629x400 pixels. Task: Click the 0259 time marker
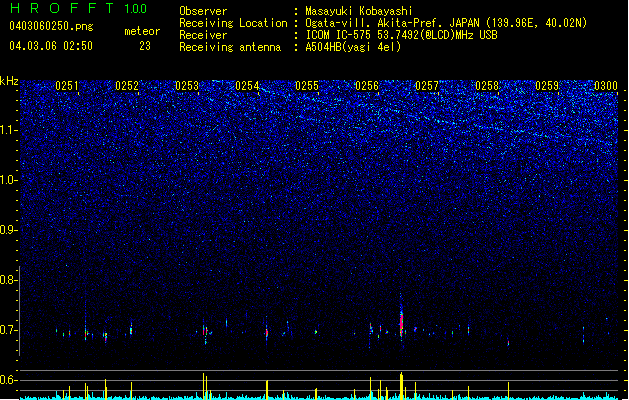click(x=547, y=86)
